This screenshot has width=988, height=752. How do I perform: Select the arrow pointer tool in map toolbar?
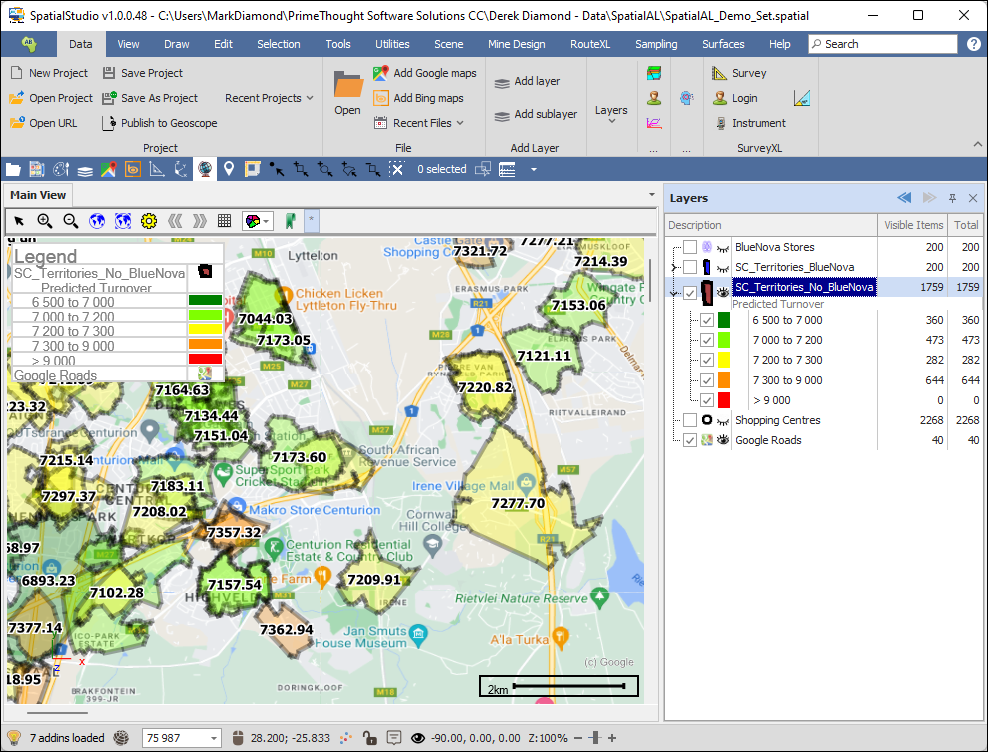[19, 221]
